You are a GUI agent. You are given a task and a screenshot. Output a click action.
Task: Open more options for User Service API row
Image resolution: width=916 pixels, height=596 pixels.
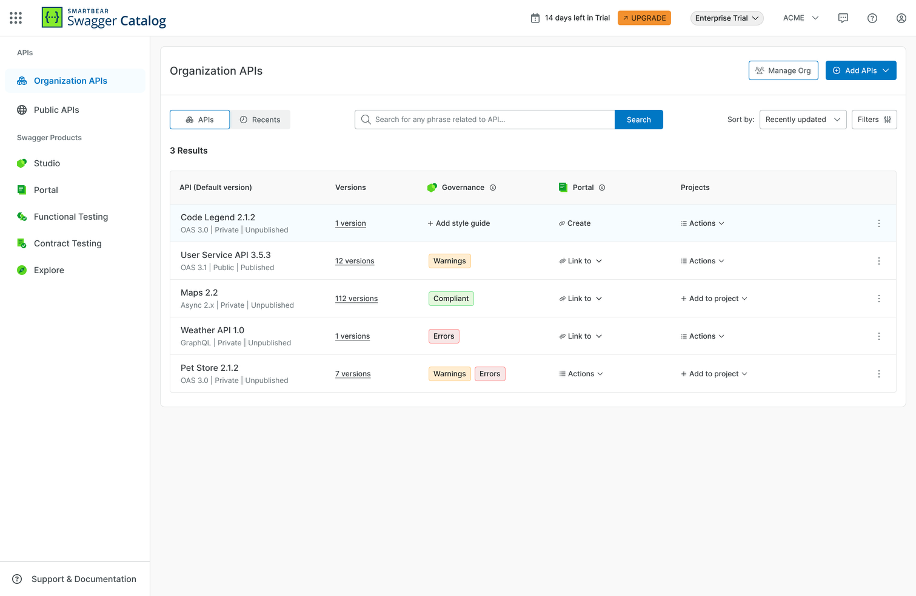[879, 261]
